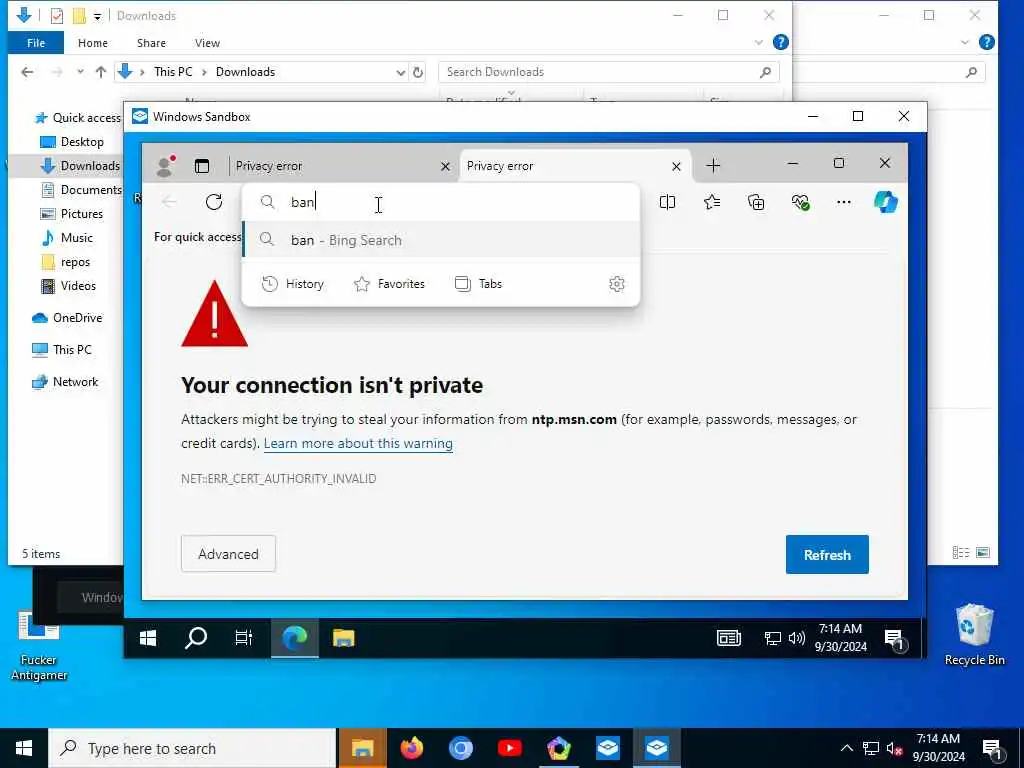
Task: Click 'This PC' in Explorer breadcrumb
Action: [173, 72]
